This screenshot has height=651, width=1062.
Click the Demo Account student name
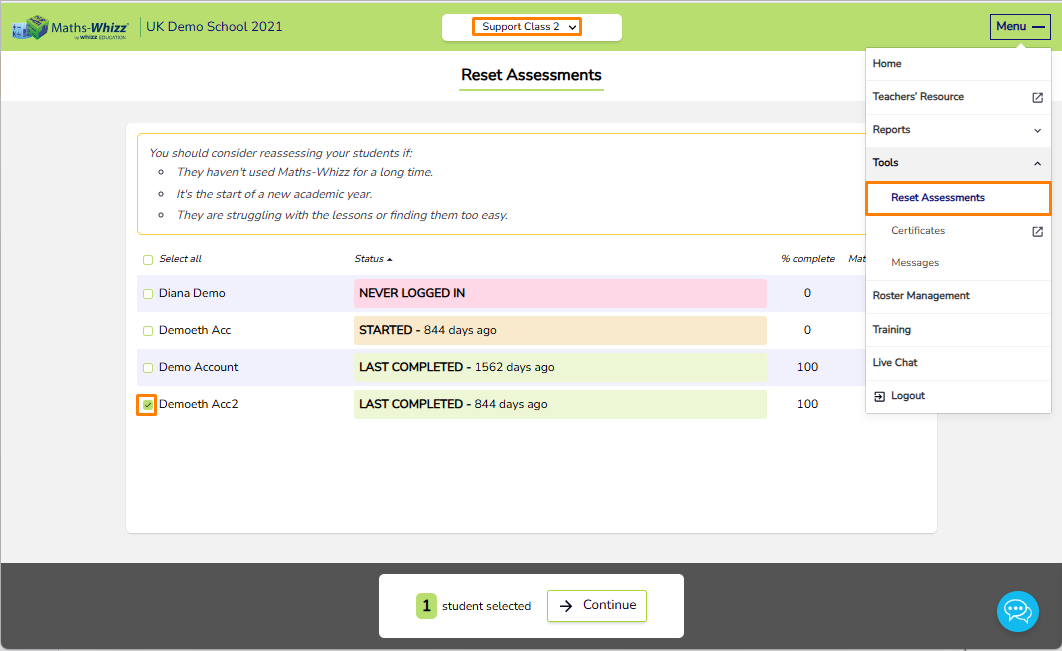pyautogui.click(x=198, y=367)
